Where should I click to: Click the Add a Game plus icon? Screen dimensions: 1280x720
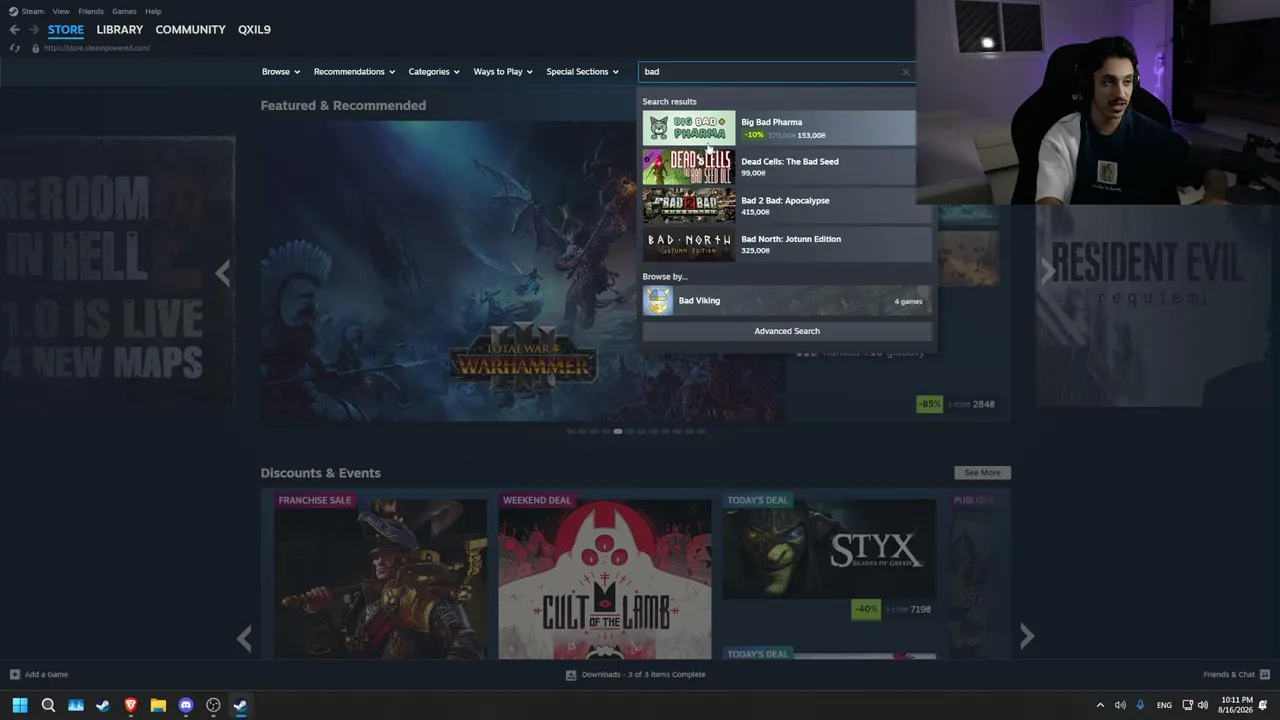(15, 674)
